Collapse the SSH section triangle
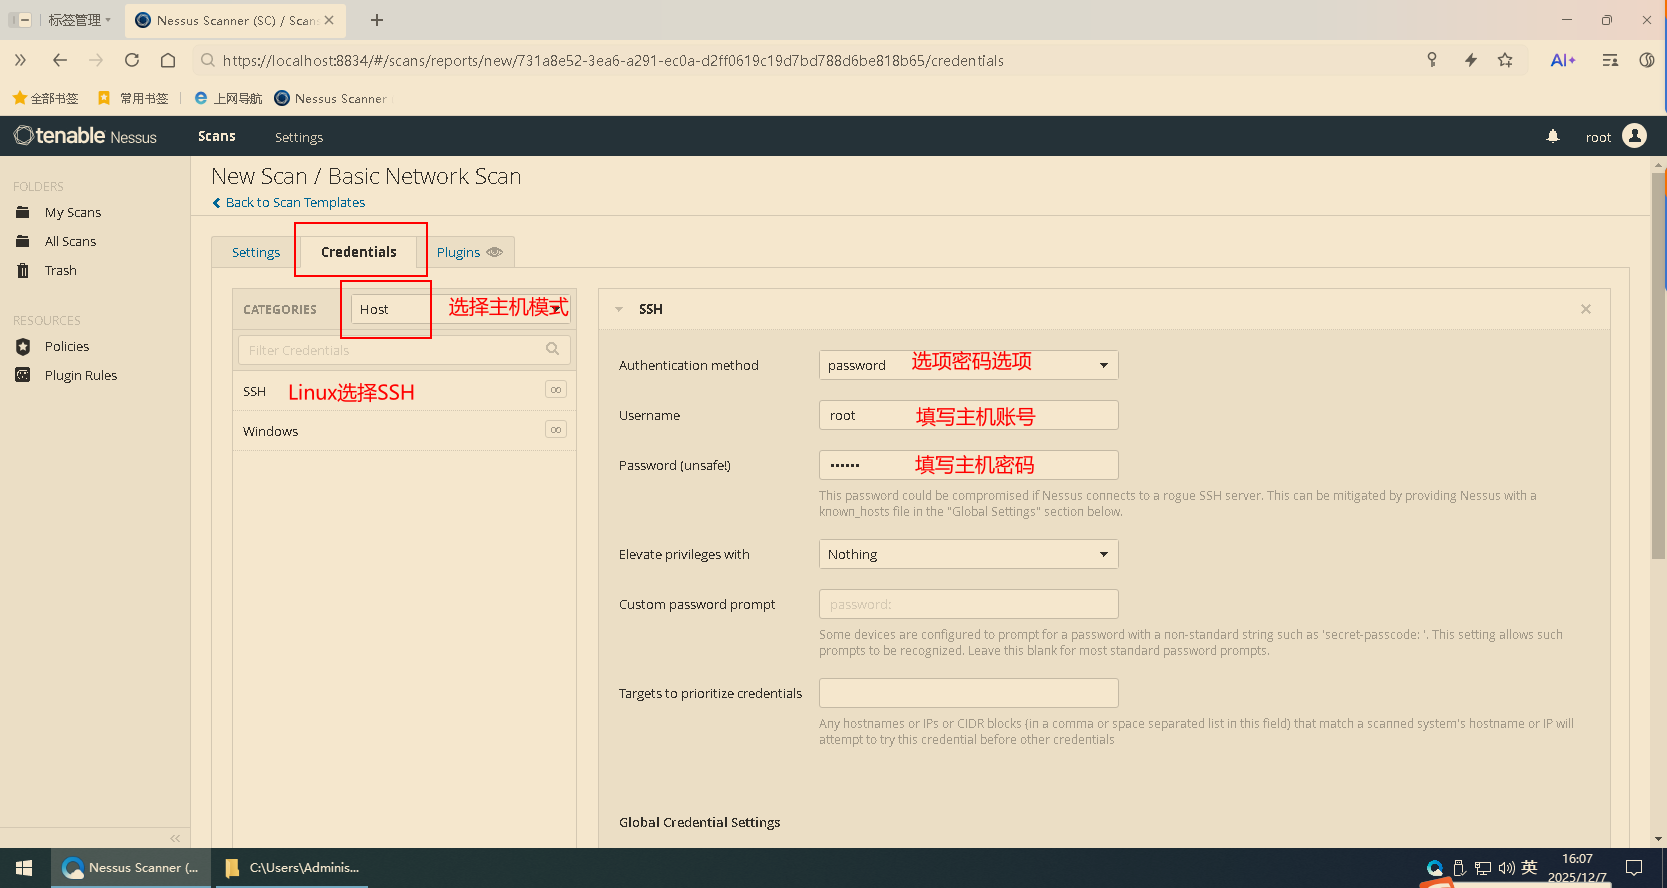 pyautogui.click(x=619, y=309)
